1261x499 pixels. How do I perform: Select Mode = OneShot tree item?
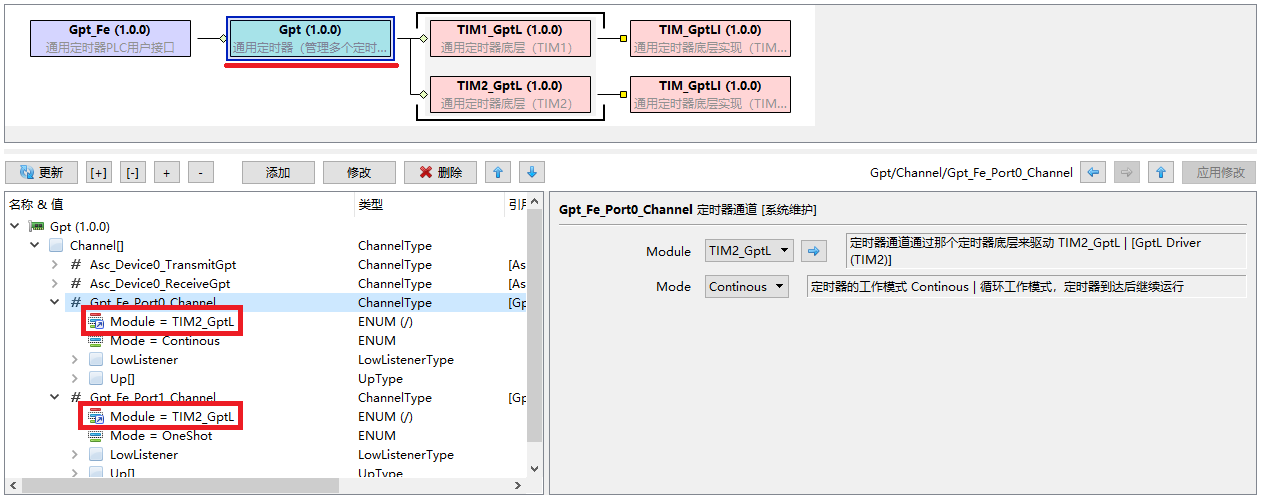click(x=160, y=436)
